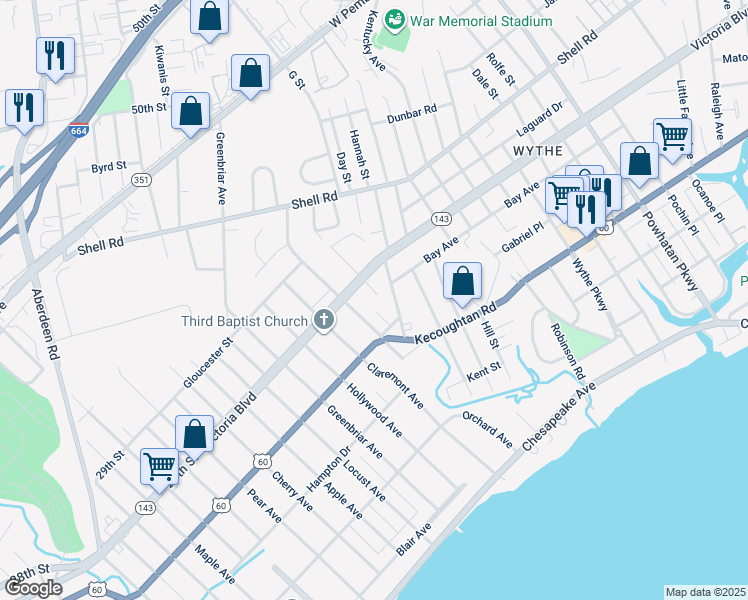This screenshot has height=600, width=748.
Task: Click the War Memorial Stadium label
Action: (x=481, y=21)
